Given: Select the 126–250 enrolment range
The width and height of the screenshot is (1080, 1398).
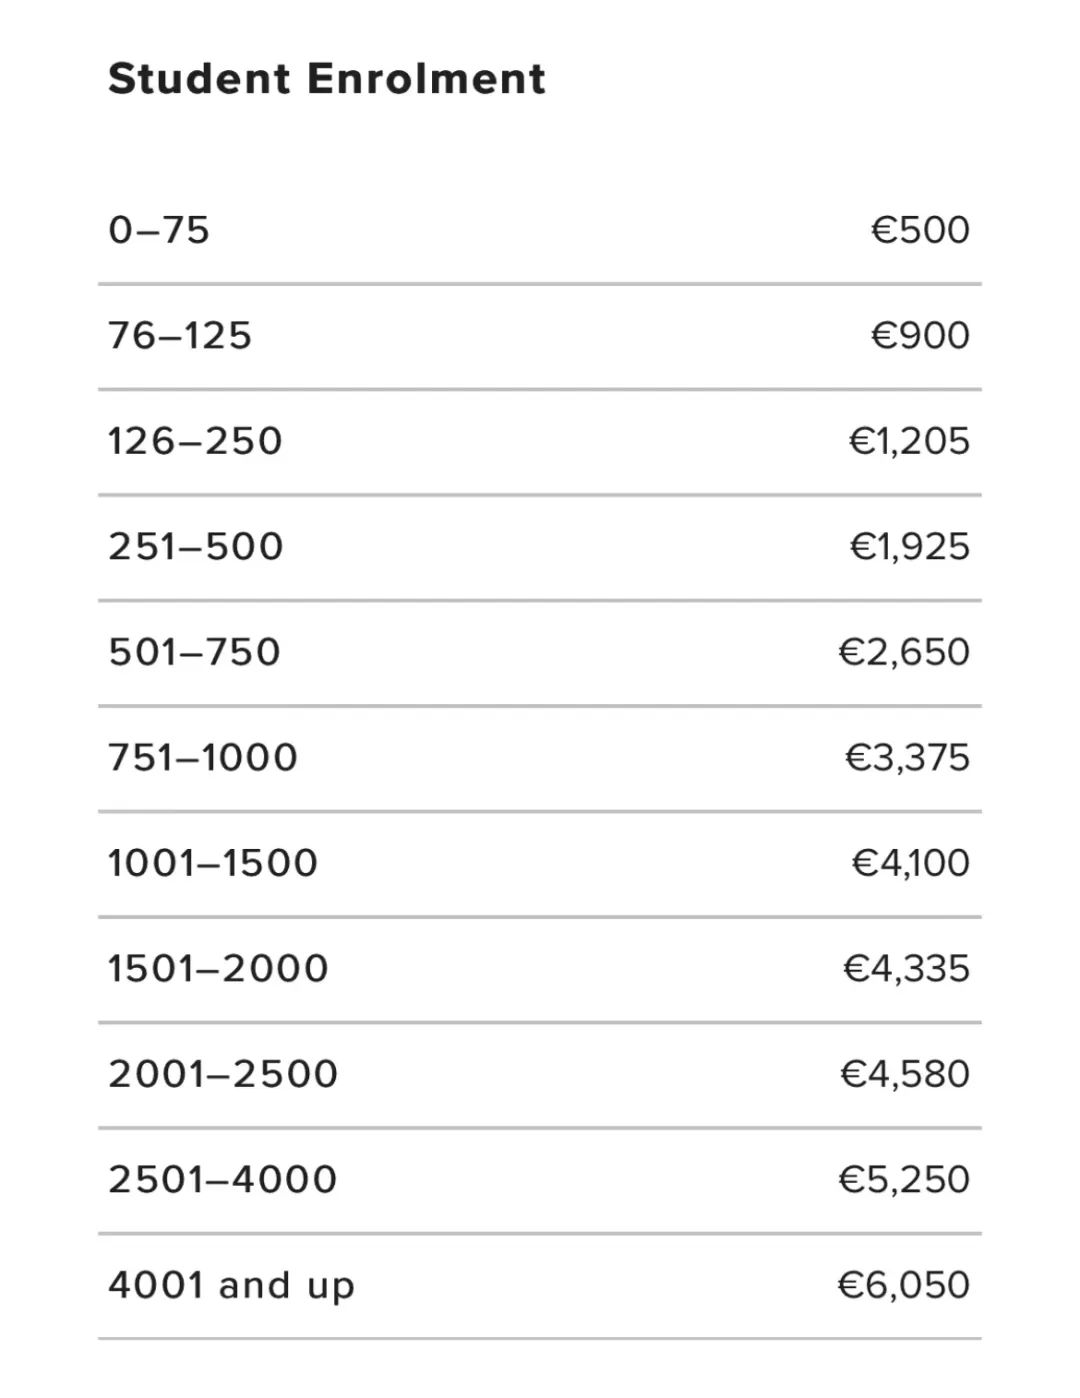Looking at the screenshot, I should tap(195, 441).
